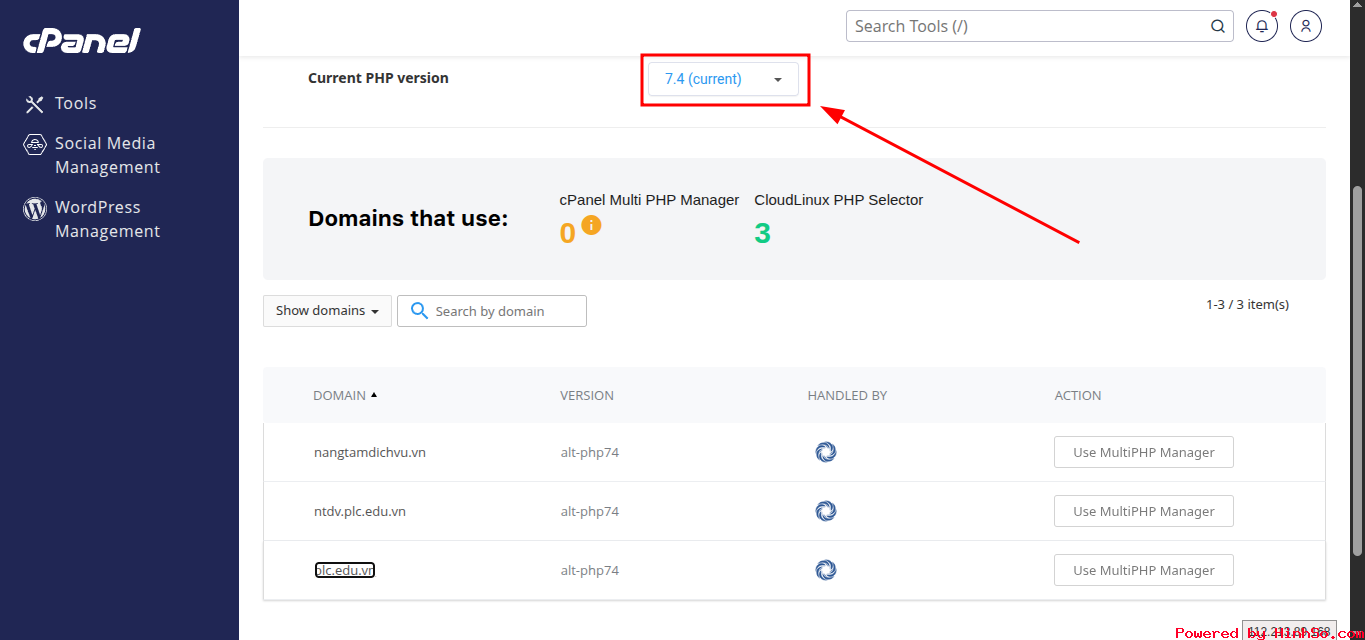The width and height of the screenshot is (1365, 640).
Task: Open Tools in the sidebar
Action: tap(76, 103)
